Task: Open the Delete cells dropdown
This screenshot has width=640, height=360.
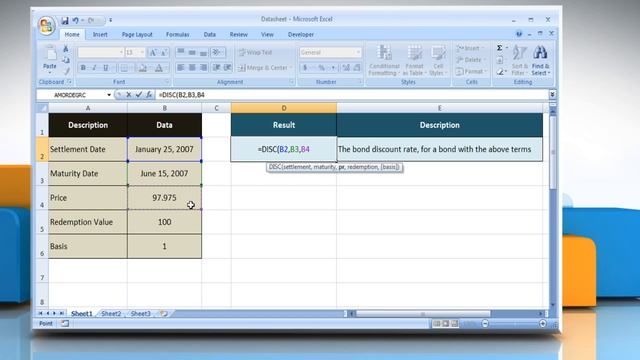Action: [470, 60]
